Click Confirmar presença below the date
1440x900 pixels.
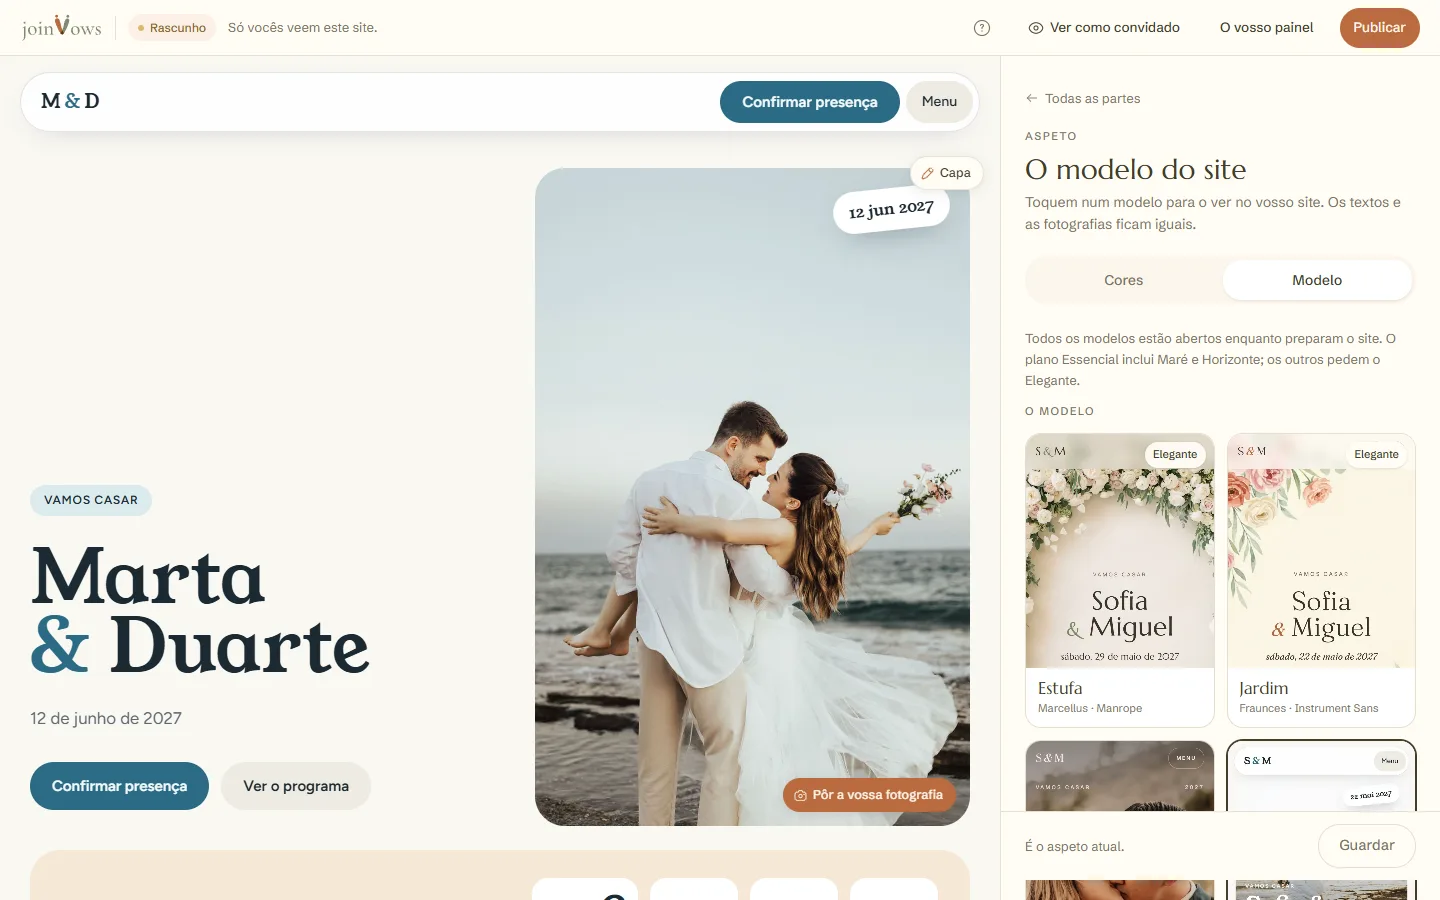coord(119,786)
